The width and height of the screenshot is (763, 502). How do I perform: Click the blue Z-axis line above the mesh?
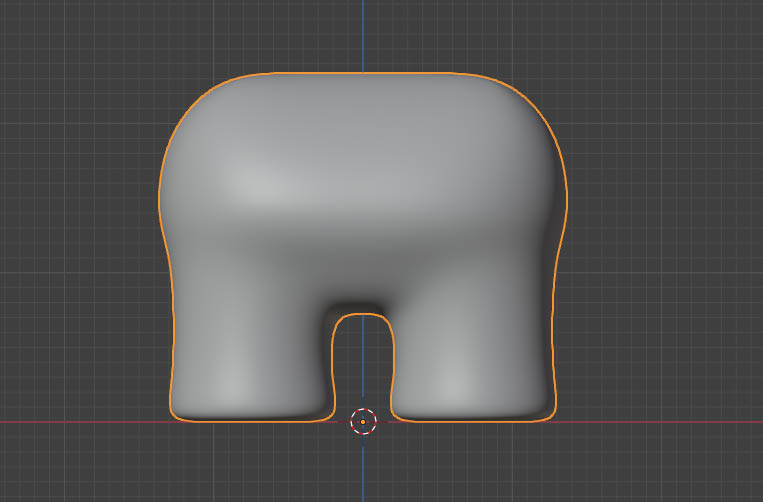pyautogui.click(x=363, y=35)
